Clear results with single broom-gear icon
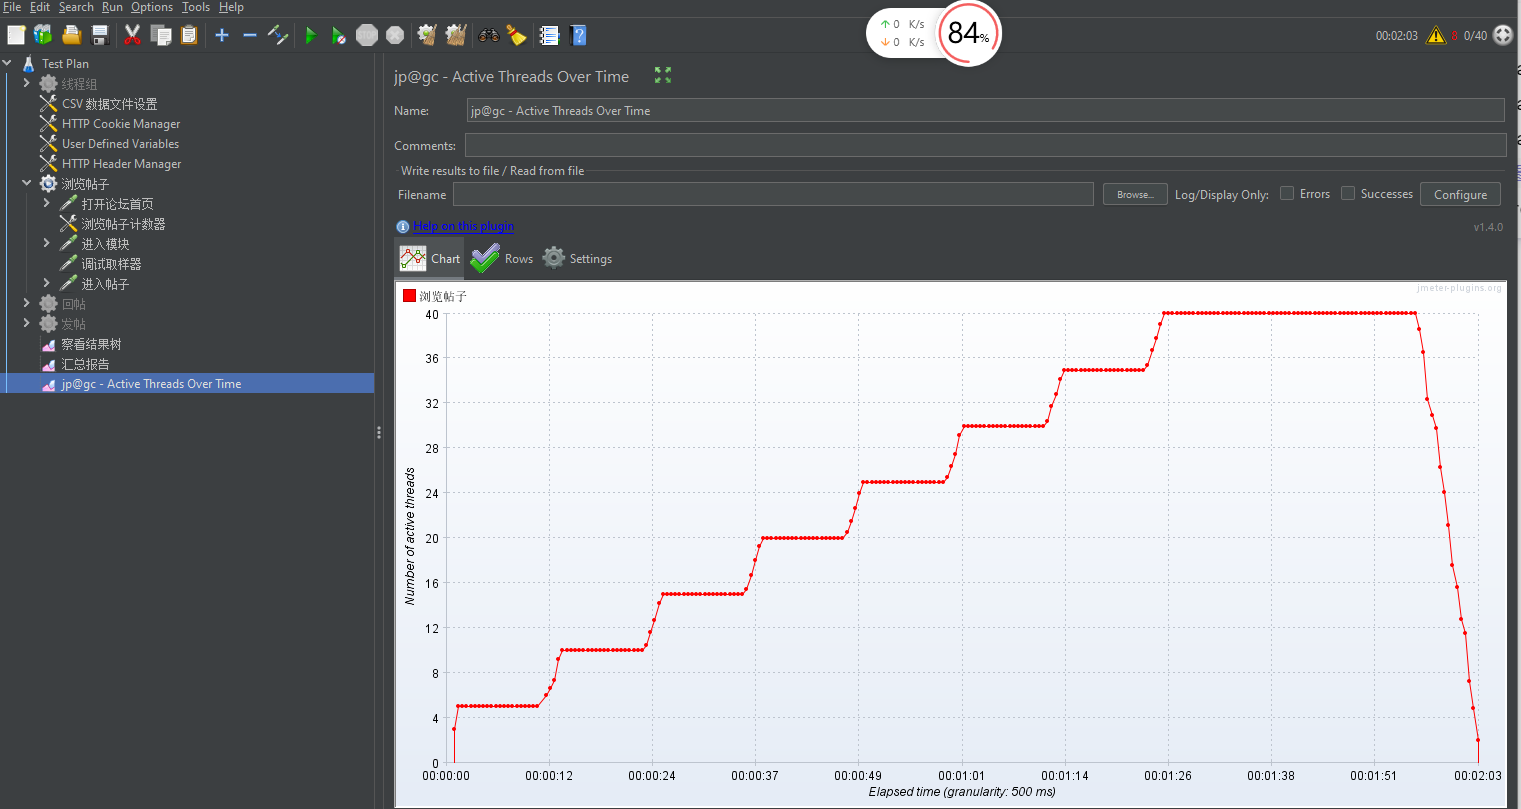Image resolution: width=1521 pixels, height=809 pixels. click(427, 35)
